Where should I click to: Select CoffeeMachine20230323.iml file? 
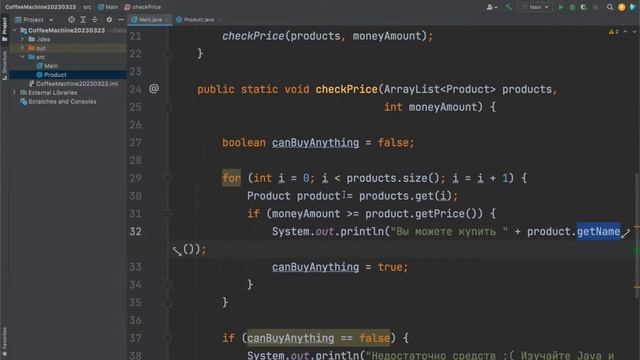(73, 84)
